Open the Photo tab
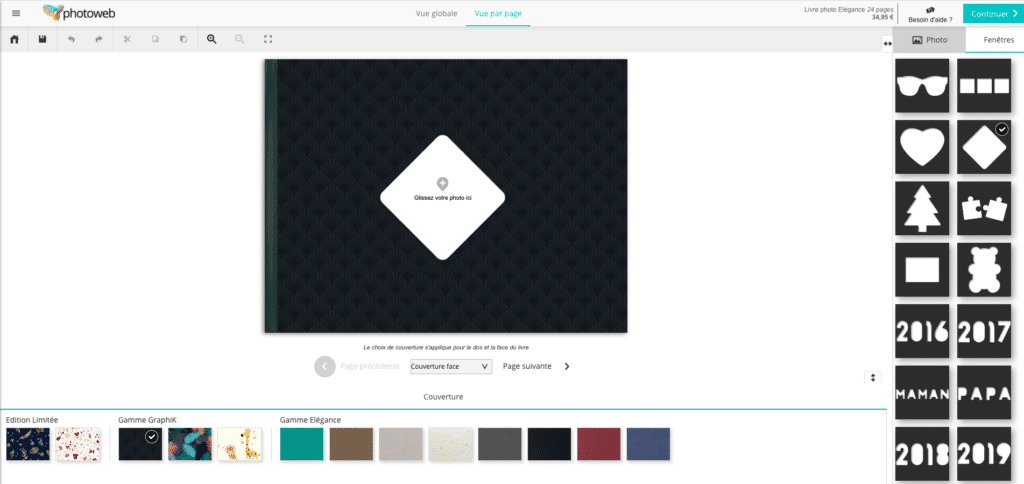 click(x=929, y=40)
